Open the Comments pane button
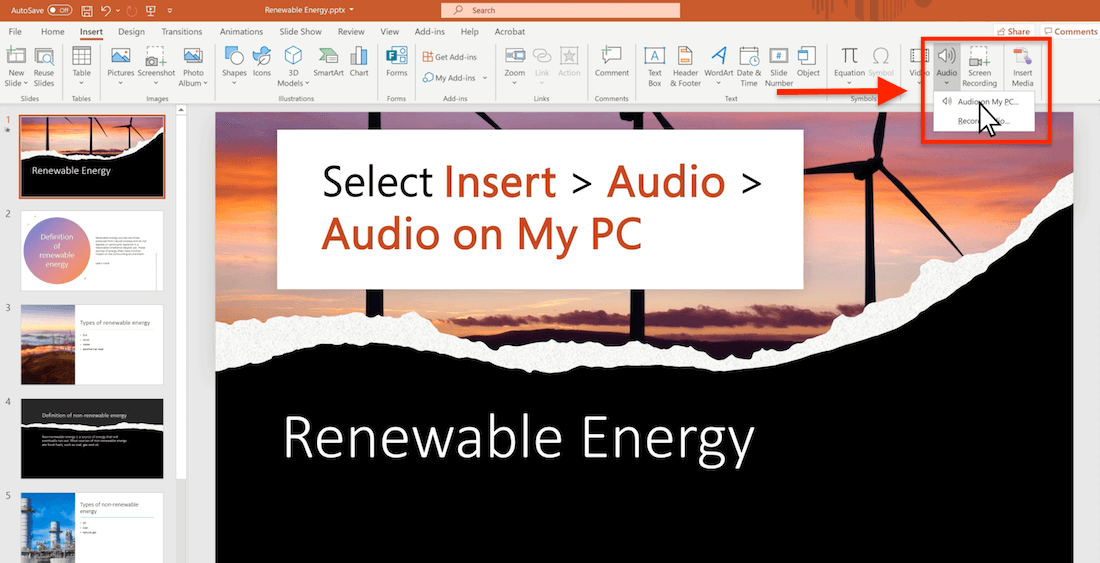 click(1069, 32)
